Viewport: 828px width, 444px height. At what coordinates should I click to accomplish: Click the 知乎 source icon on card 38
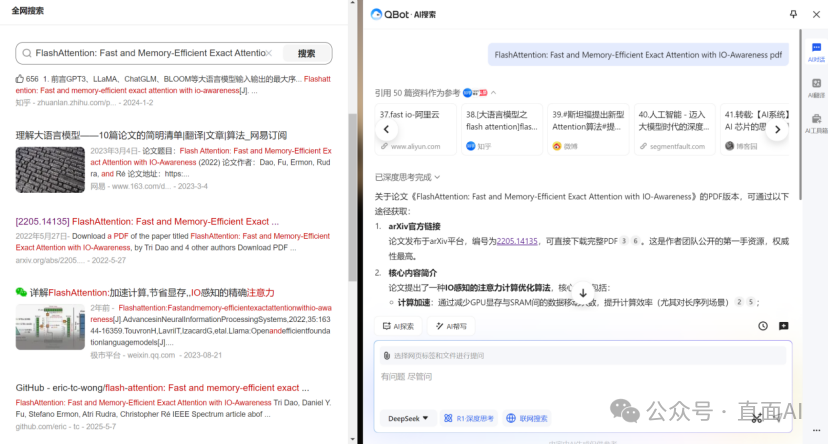pyautogui.click(x=471, y=146)
